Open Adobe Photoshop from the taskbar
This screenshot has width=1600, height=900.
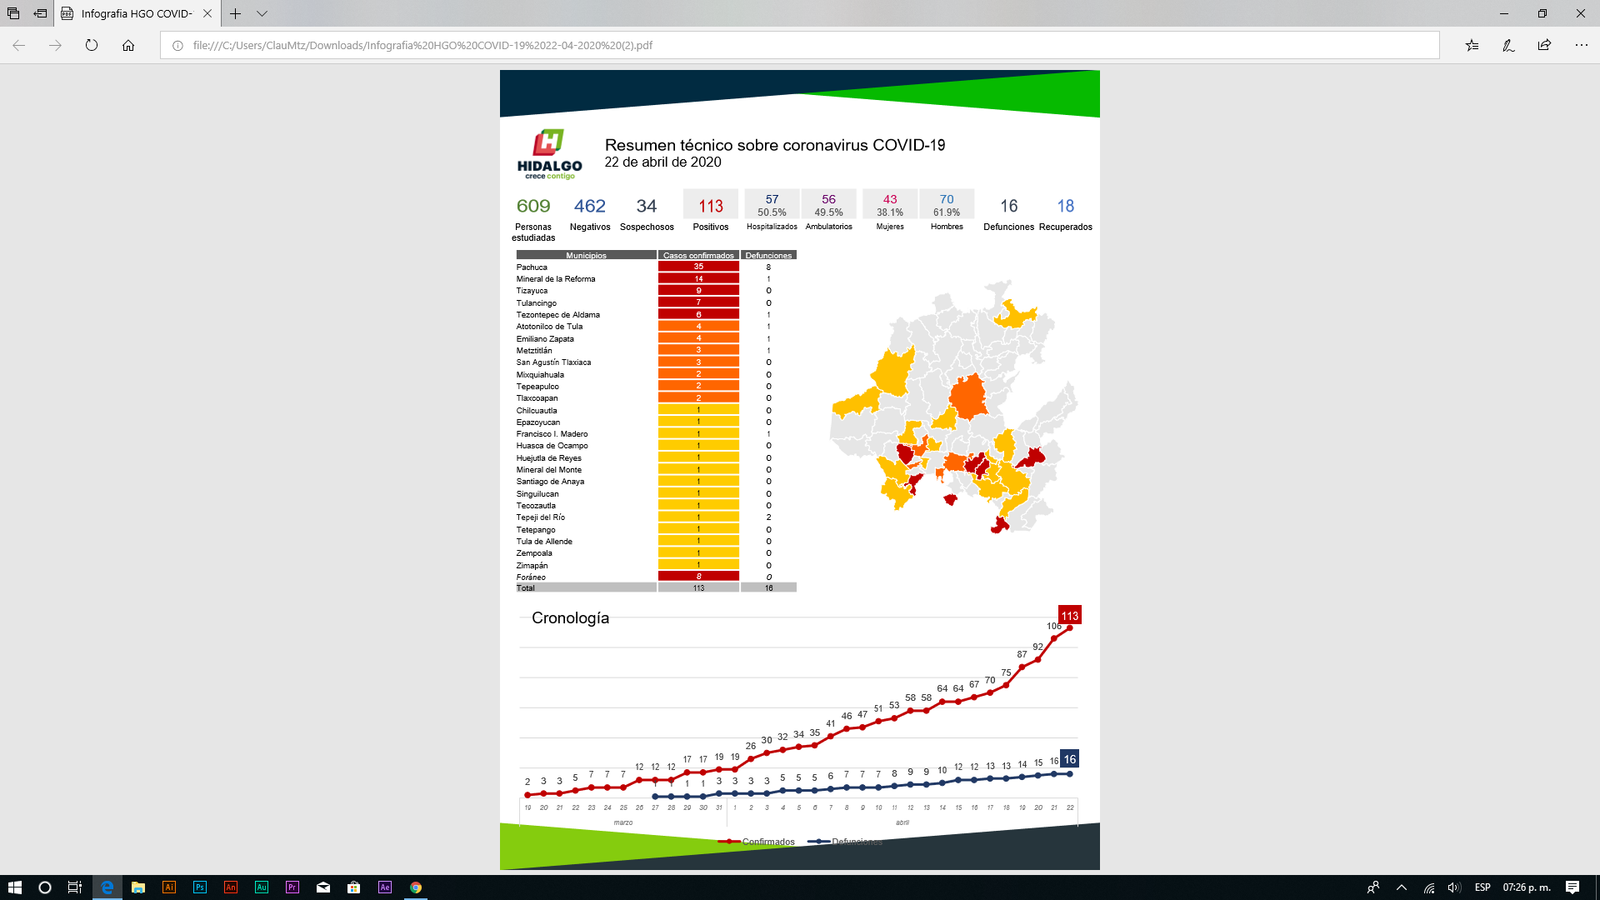200,887
